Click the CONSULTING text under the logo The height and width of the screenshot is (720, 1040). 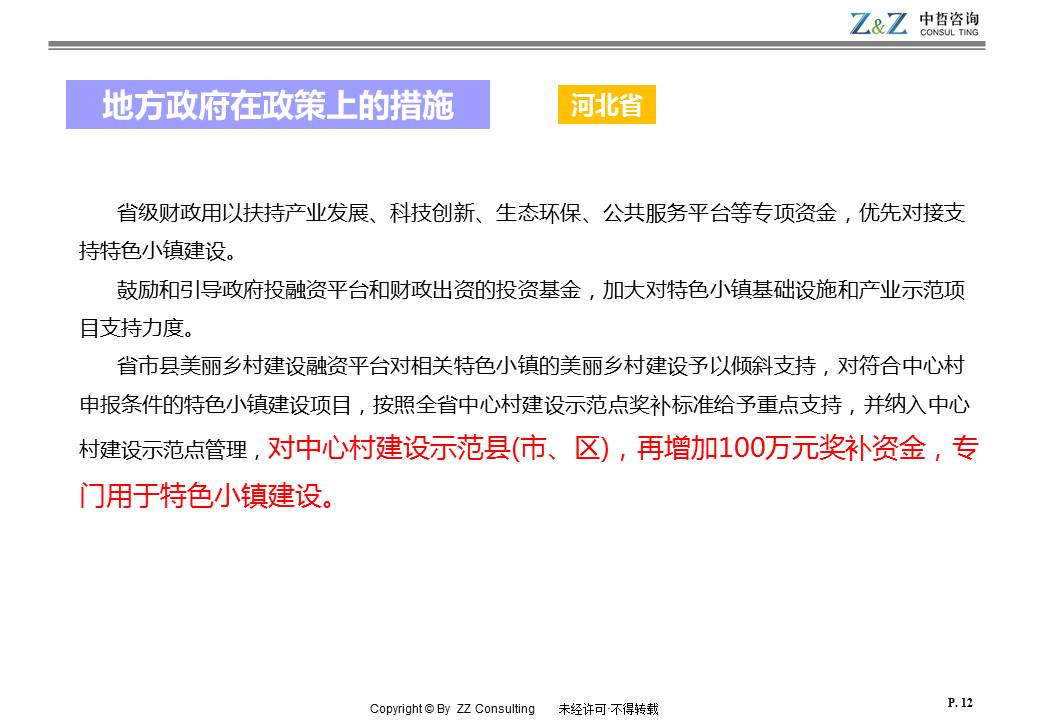click(949, 33)
